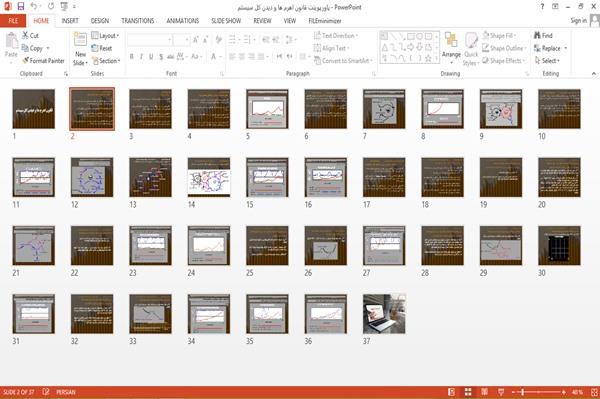600x399 pixels.
Task: Toggle Strikethrough formatting
Action: tap(171, 57)
